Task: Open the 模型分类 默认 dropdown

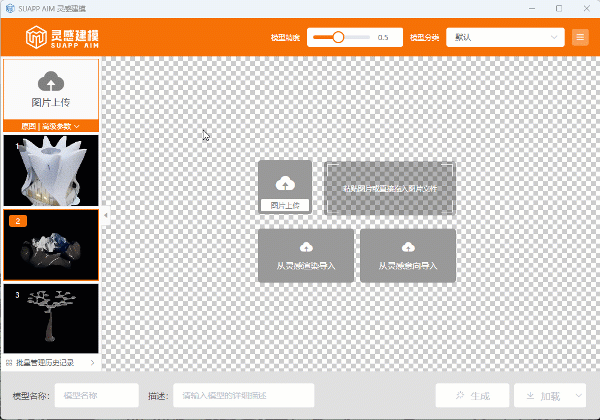Action: [505, 37]
